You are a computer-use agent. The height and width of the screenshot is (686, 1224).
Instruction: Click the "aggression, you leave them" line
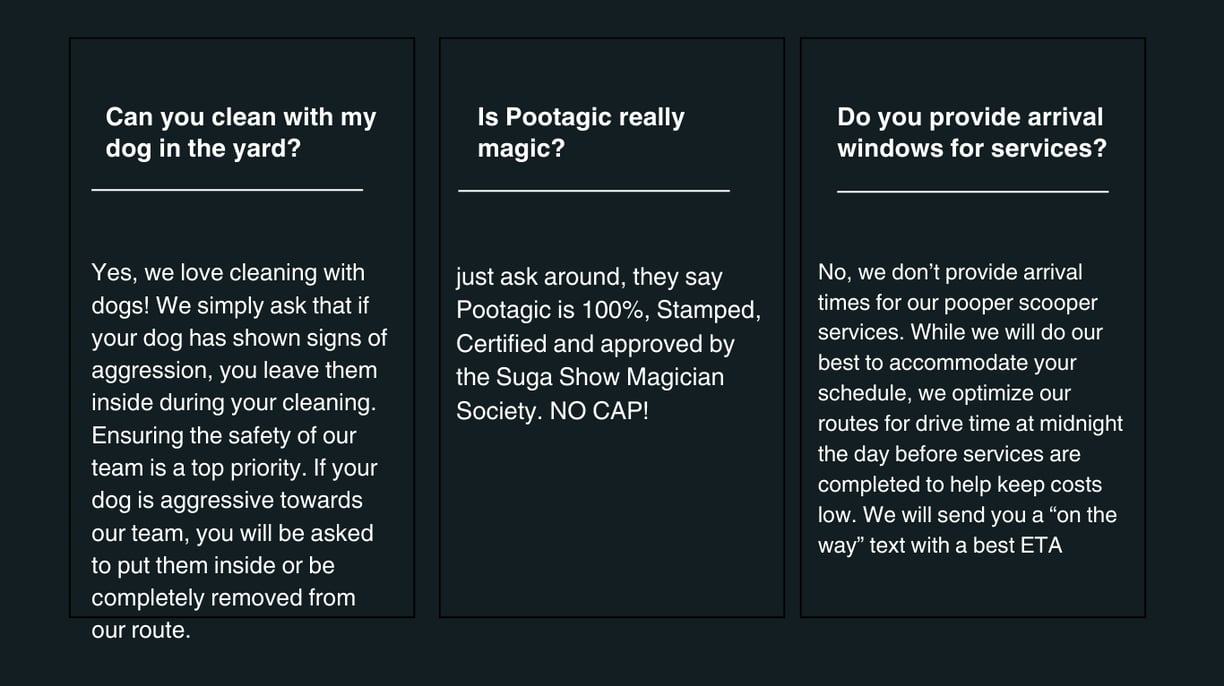pyautogui.click(x=234, y=370)
